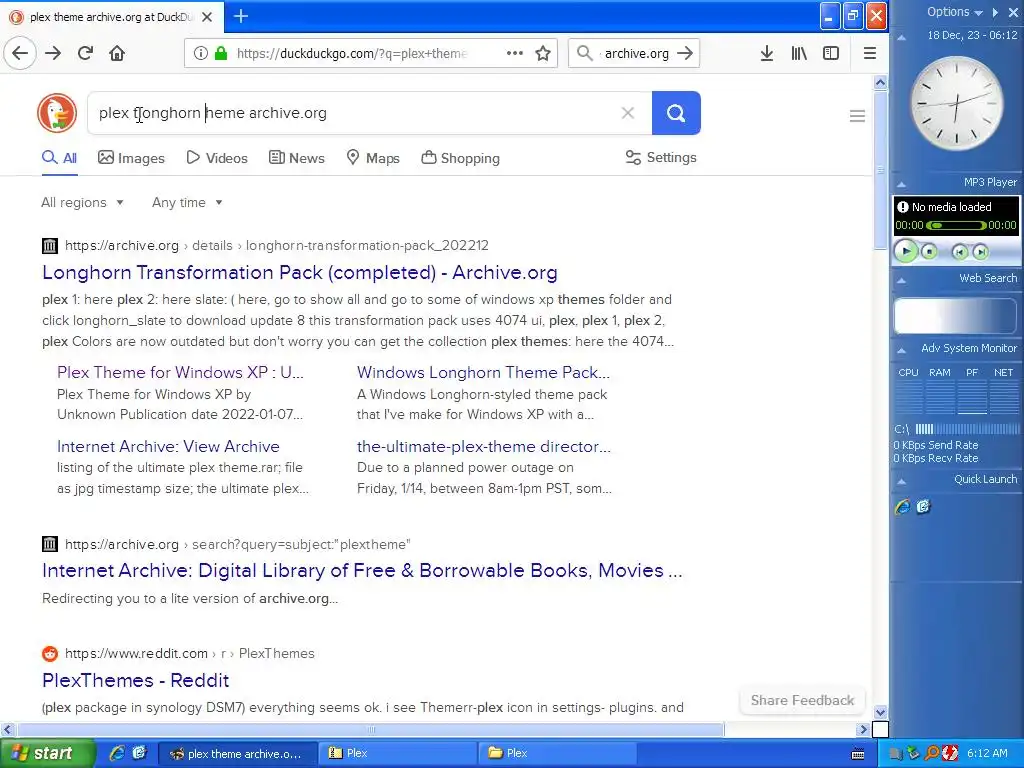Bookmark this page with the star icon
The image size is (1024, 768).
[543, 53]
